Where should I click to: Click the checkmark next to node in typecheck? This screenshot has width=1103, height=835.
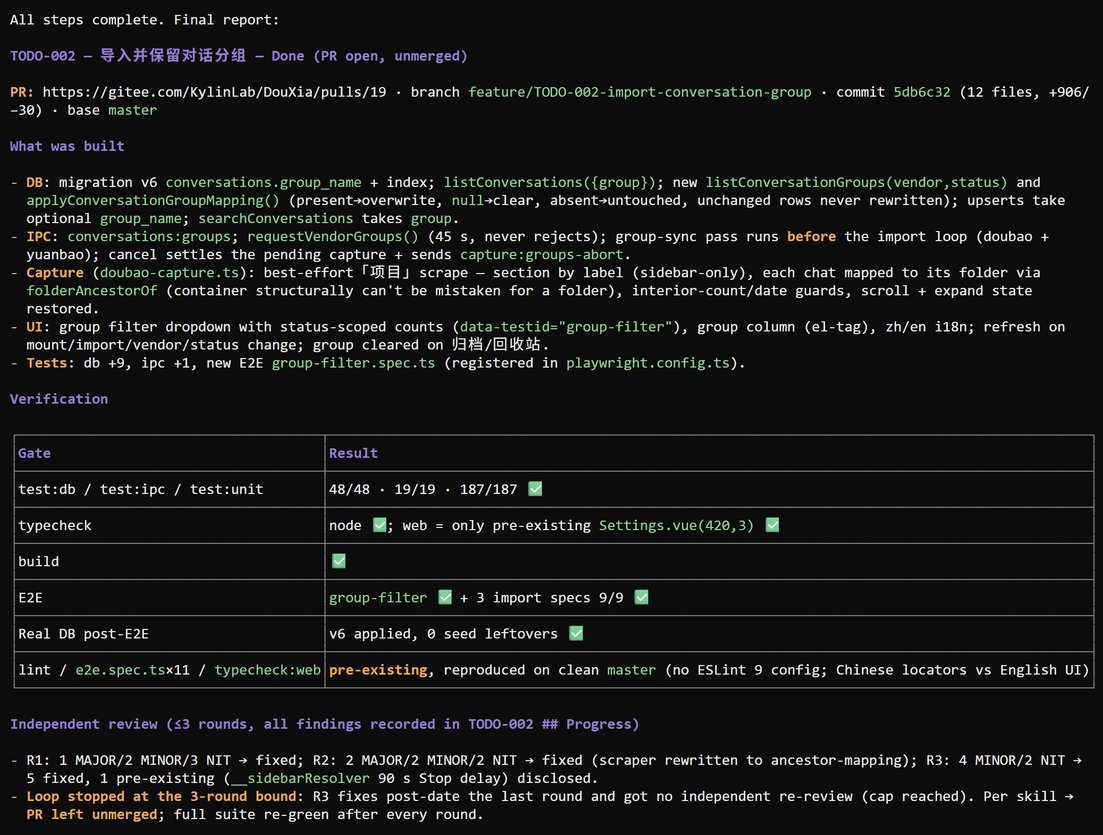tap(379, 525)
